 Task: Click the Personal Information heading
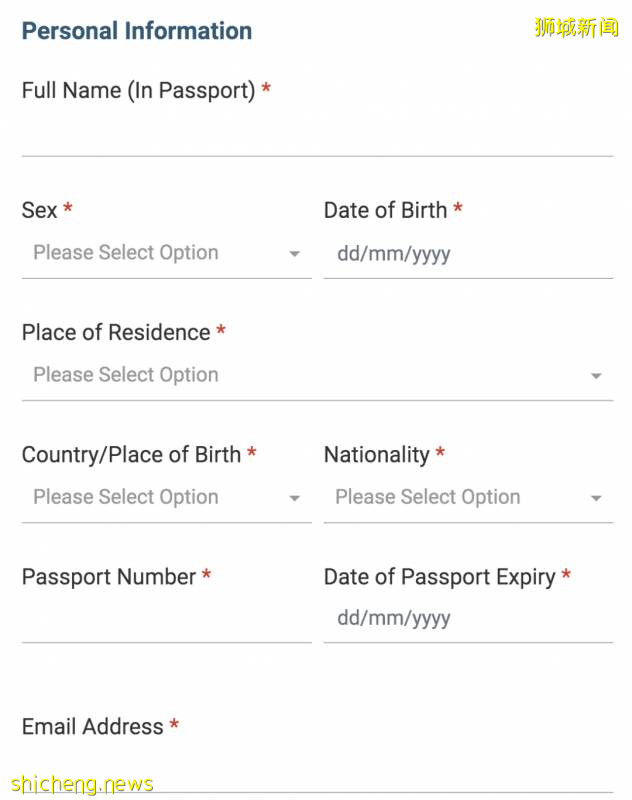[x=137, y=31]
